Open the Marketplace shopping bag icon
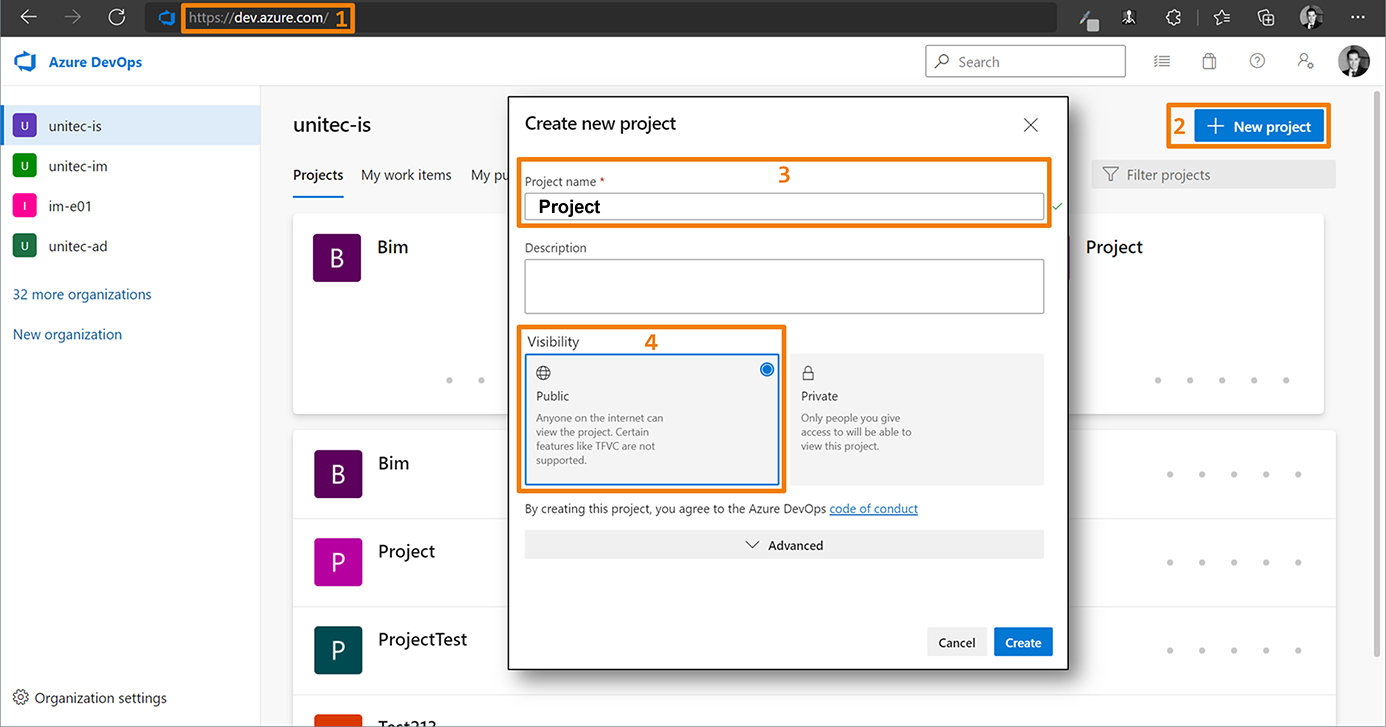1386x727 pixels. pyautogui.click(x=1209, y=61)
